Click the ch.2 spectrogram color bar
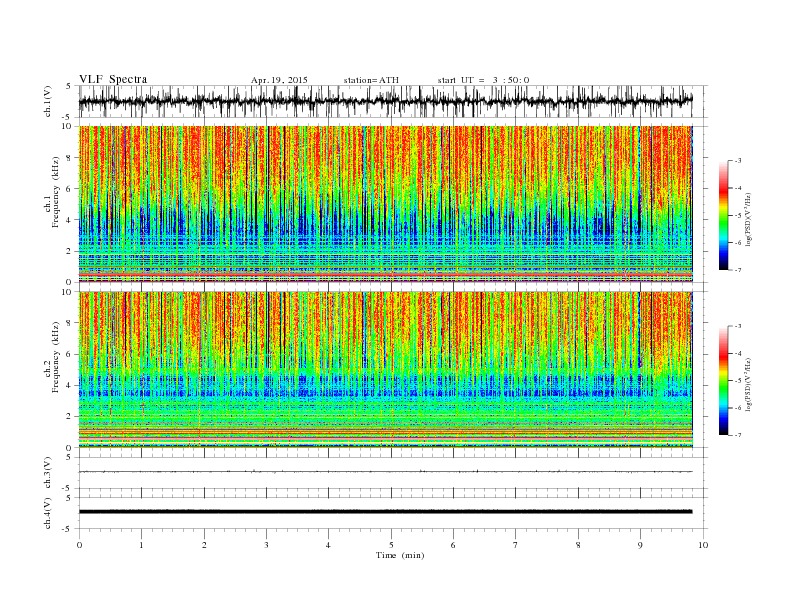Screen dimensions: 792x612 coord(723,381)
